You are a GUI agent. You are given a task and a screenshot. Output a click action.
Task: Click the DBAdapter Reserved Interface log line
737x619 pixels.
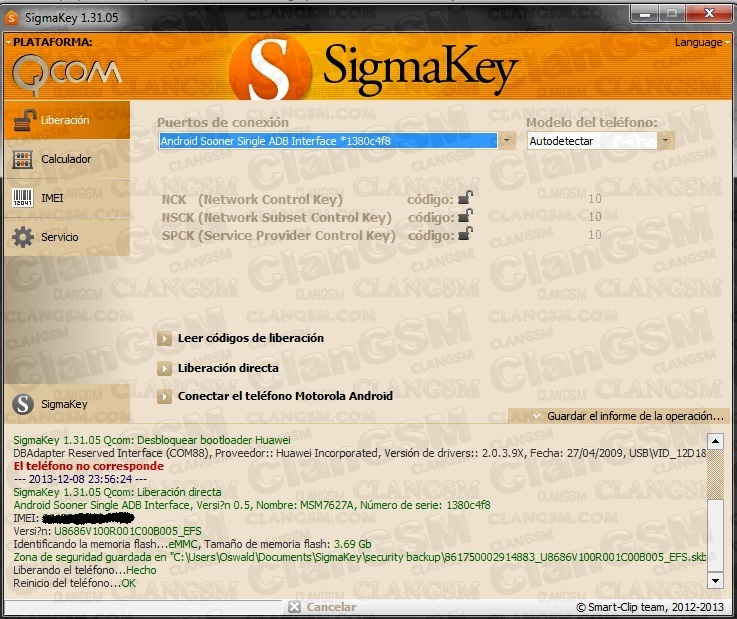360,453
